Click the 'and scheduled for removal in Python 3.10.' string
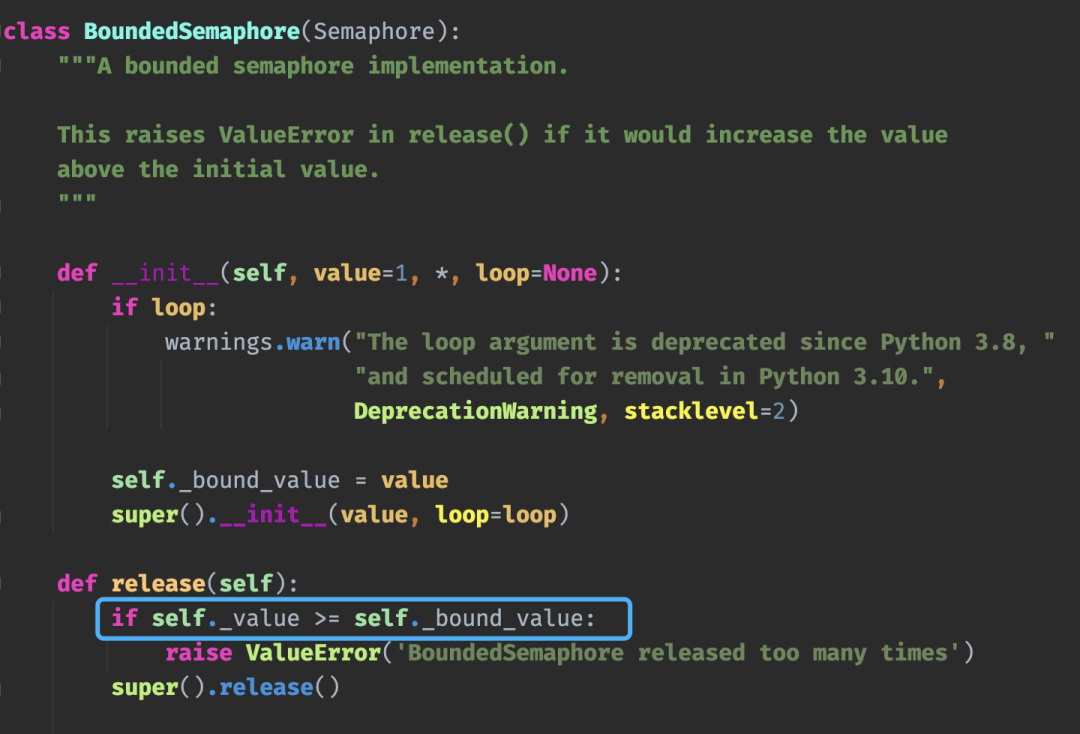The image size is (1080, 734). [x=649, y=377]
